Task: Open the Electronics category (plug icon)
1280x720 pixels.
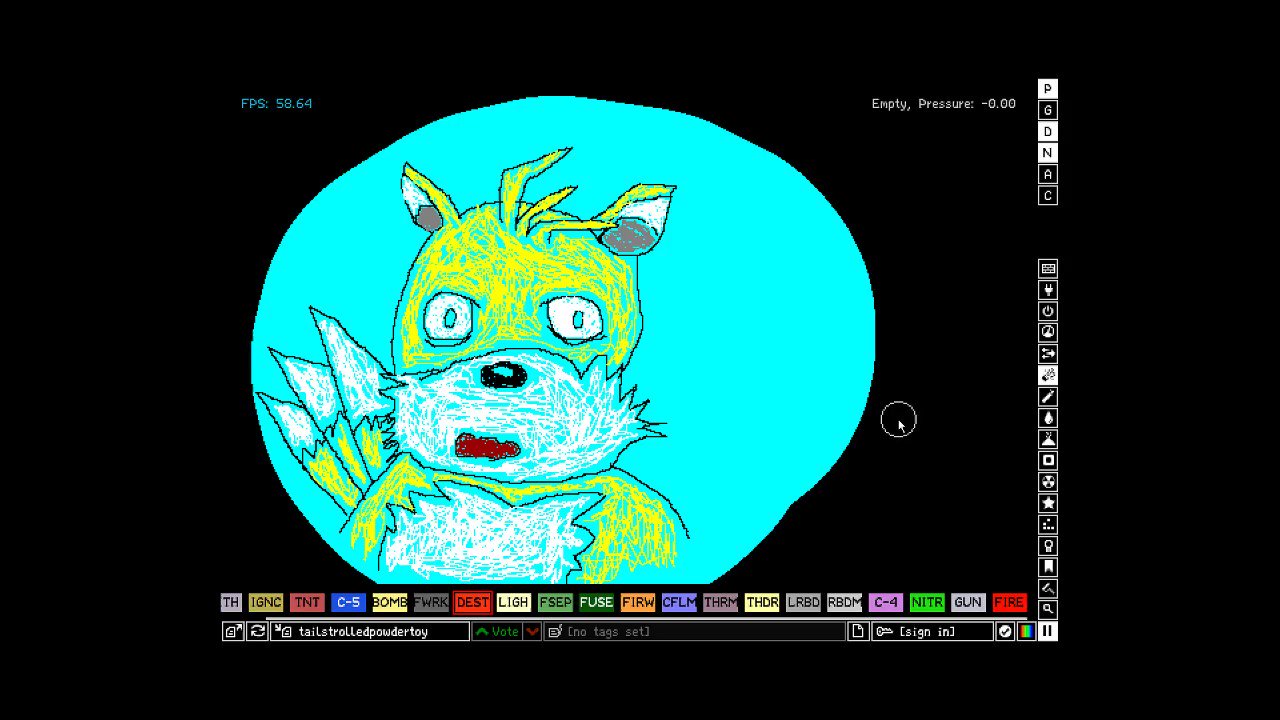Action: coord(1048,290)
